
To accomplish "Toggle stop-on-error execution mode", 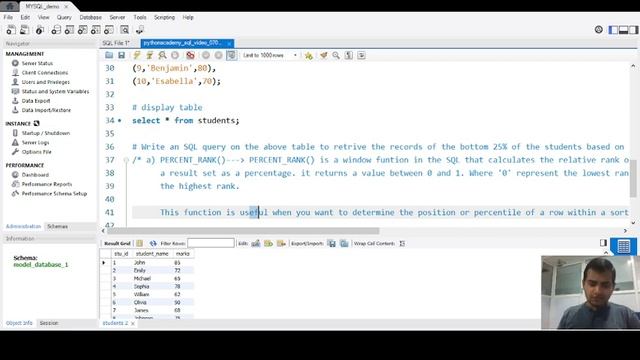I will tap(190, 55).
